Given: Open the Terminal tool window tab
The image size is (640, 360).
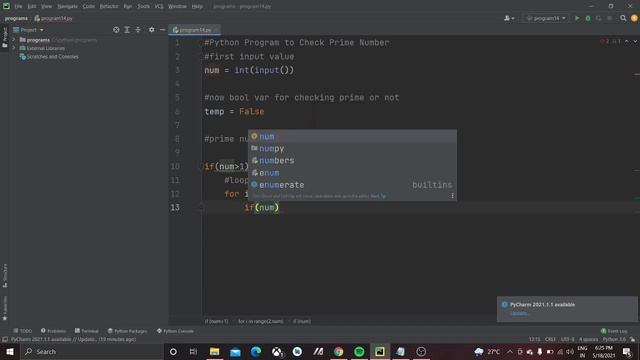Looking at the screenshot, I should (87, 331).
